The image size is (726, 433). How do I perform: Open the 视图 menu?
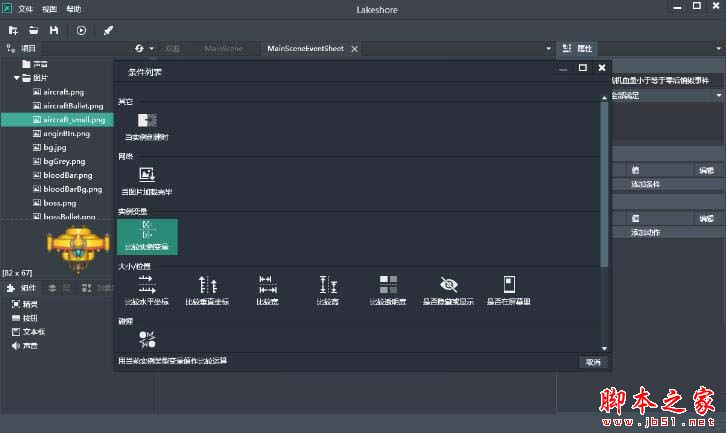click(x=50, y=9)
